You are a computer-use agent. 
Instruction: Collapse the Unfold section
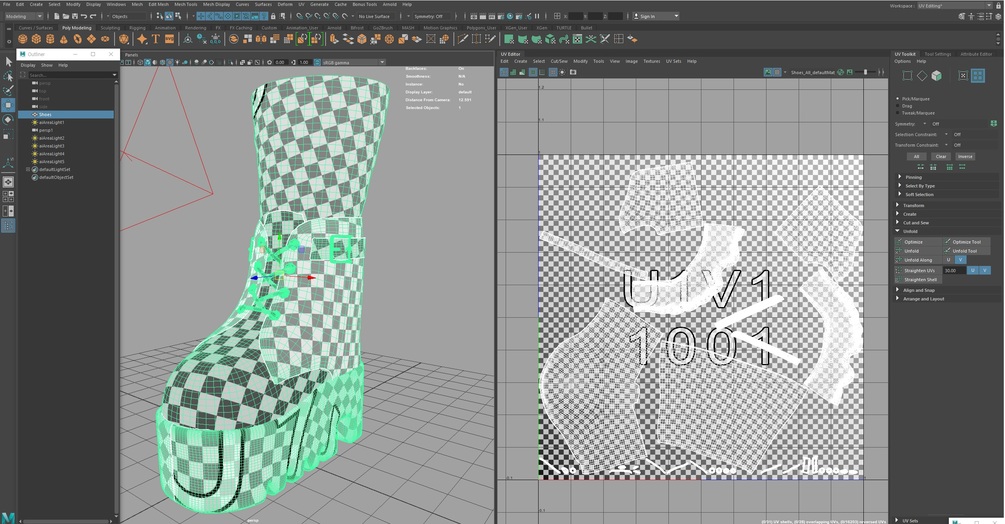[x=898, y=231]
